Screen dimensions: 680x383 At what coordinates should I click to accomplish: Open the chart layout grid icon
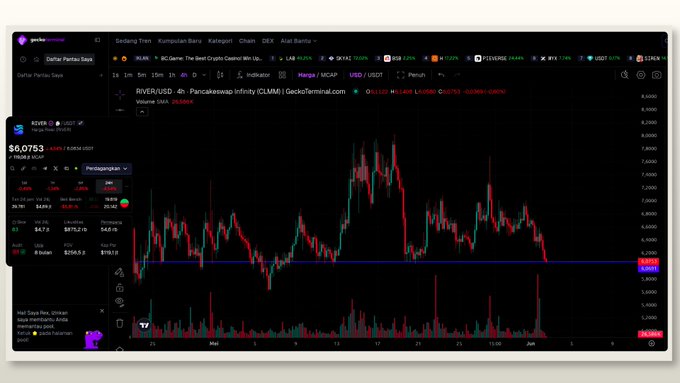point(282,75)
